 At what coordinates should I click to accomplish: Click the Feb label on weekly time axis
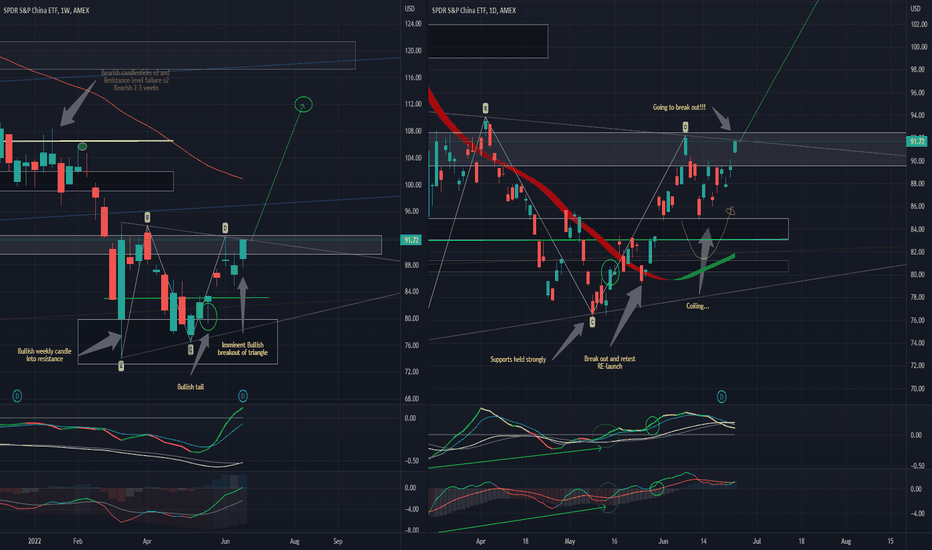[x=77, y=541]
